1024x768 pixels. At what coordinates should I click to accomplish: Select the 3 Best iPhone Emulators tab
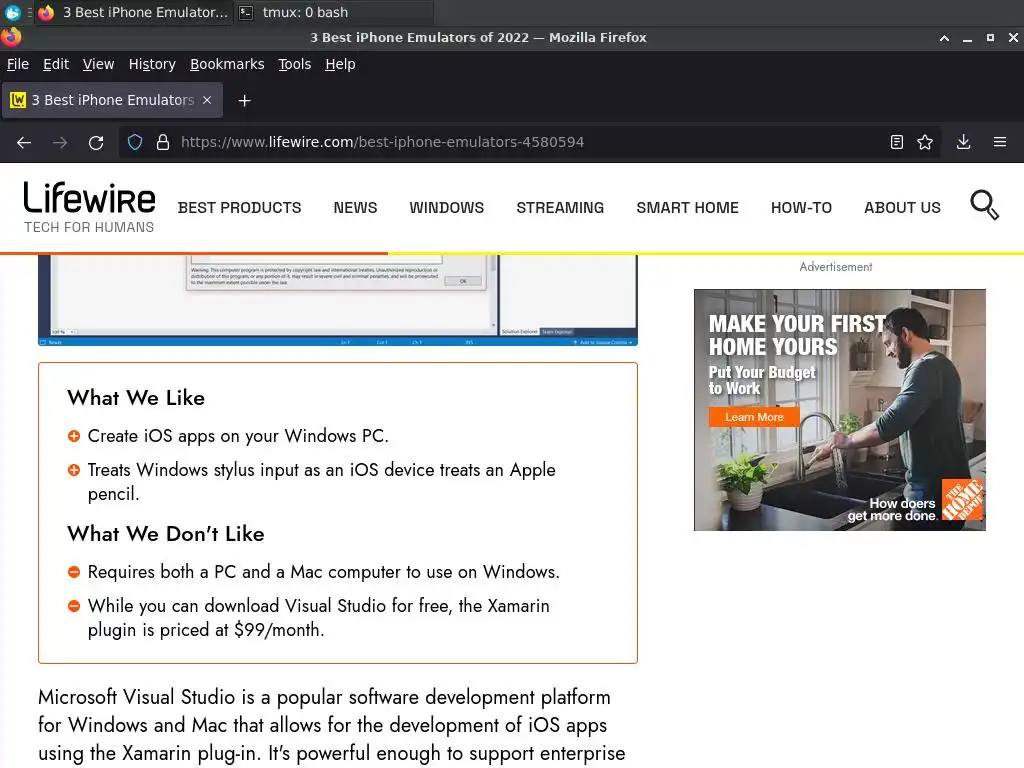(112, 100)
